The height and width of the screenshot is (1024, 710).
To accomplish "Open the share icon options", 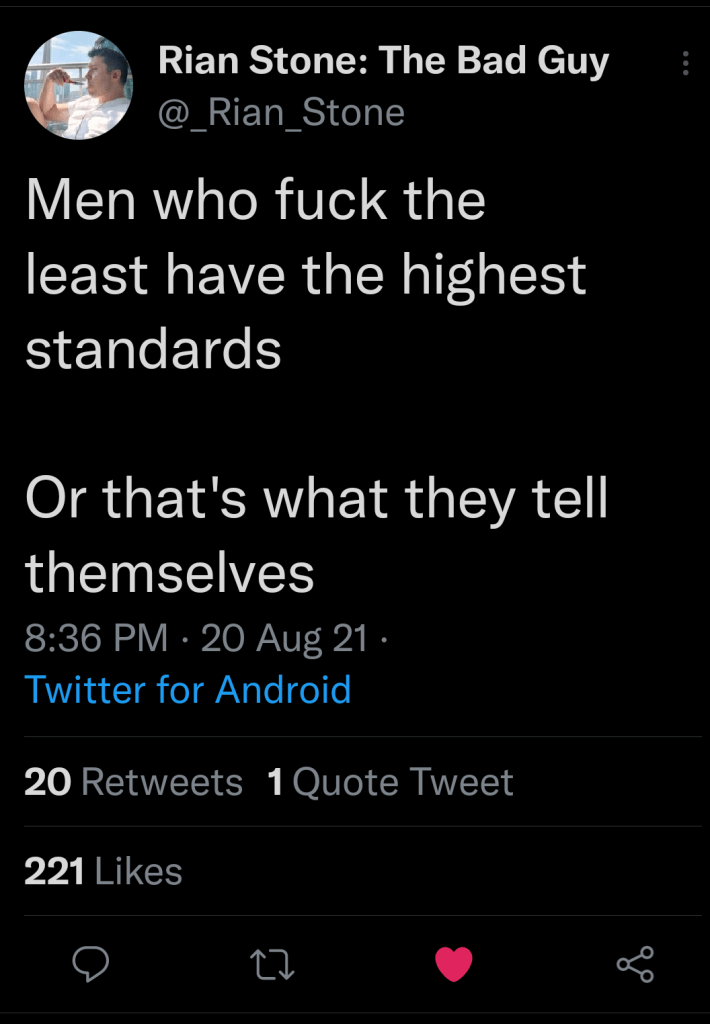I will (635, 964).
